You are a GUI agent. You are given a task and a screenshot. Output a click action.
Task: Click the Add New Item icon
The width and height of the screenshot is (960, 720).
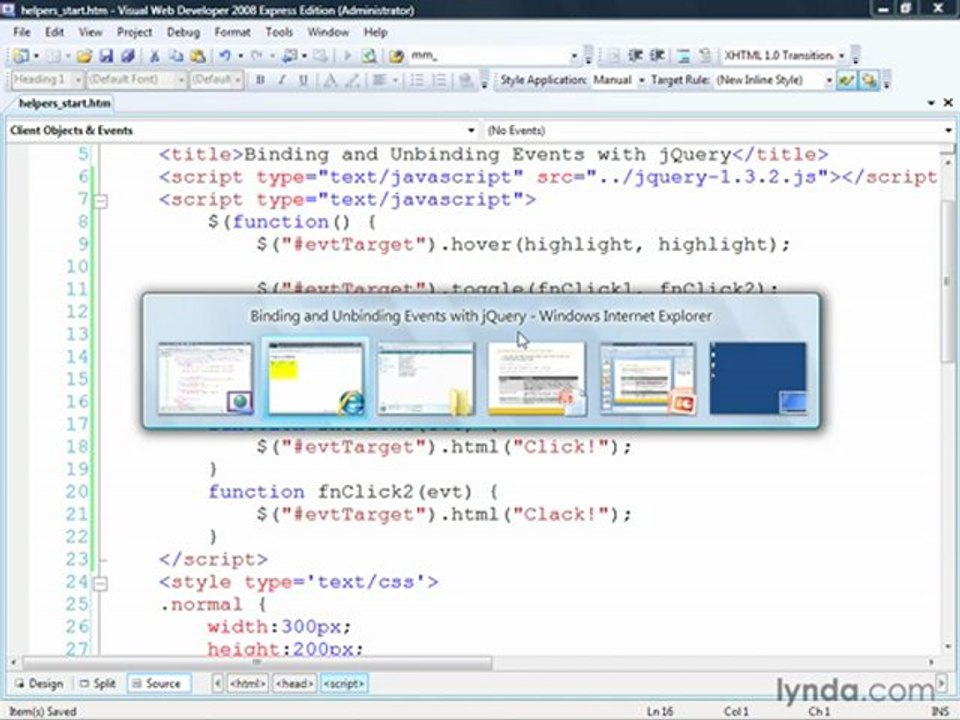tap(52, 56)
